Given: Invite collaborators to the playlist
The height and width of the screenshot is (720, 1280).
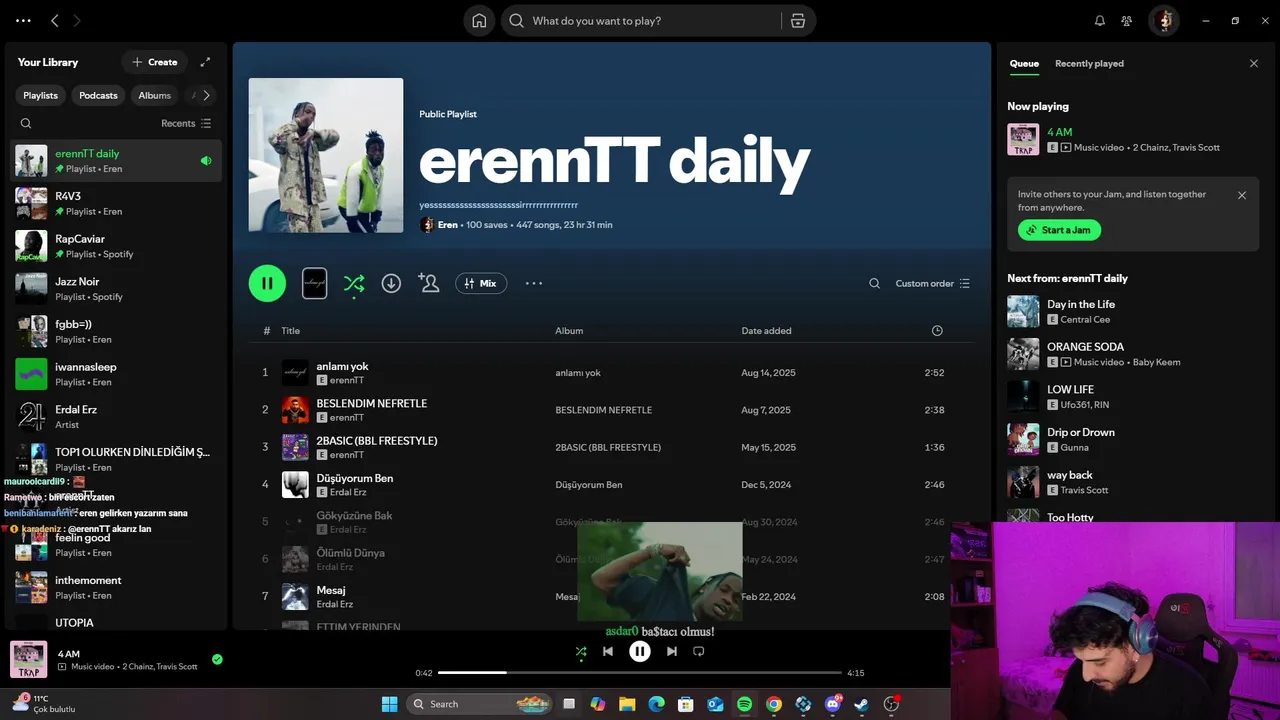Looking at the screenshot, I should 429,283.
